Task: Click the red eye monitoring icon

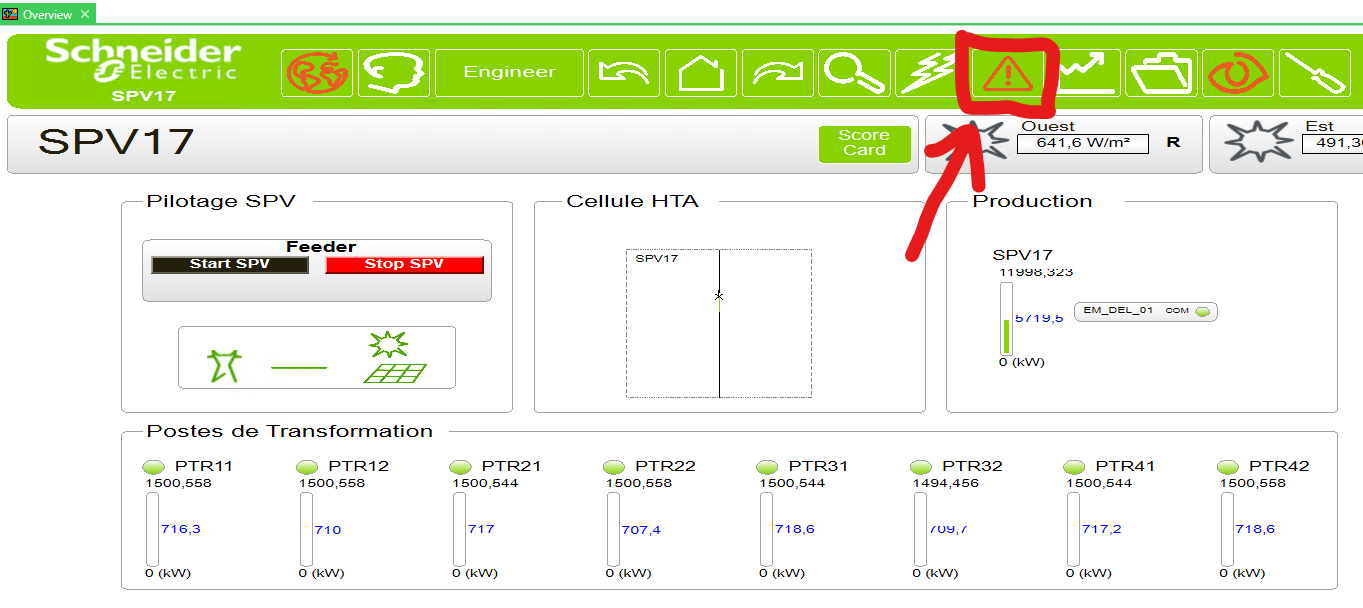Action: 1238,73
